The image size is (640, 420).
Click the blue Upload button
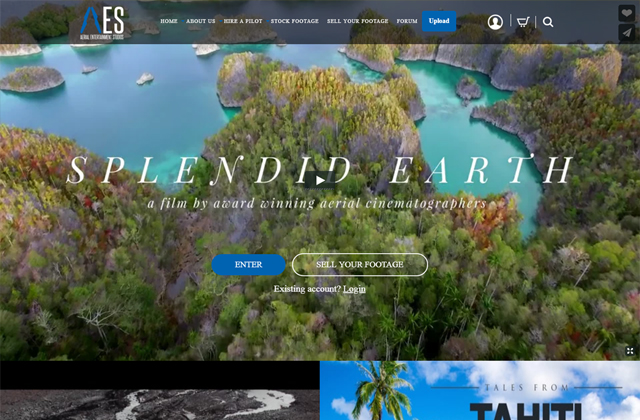click(x=439, y=21)
